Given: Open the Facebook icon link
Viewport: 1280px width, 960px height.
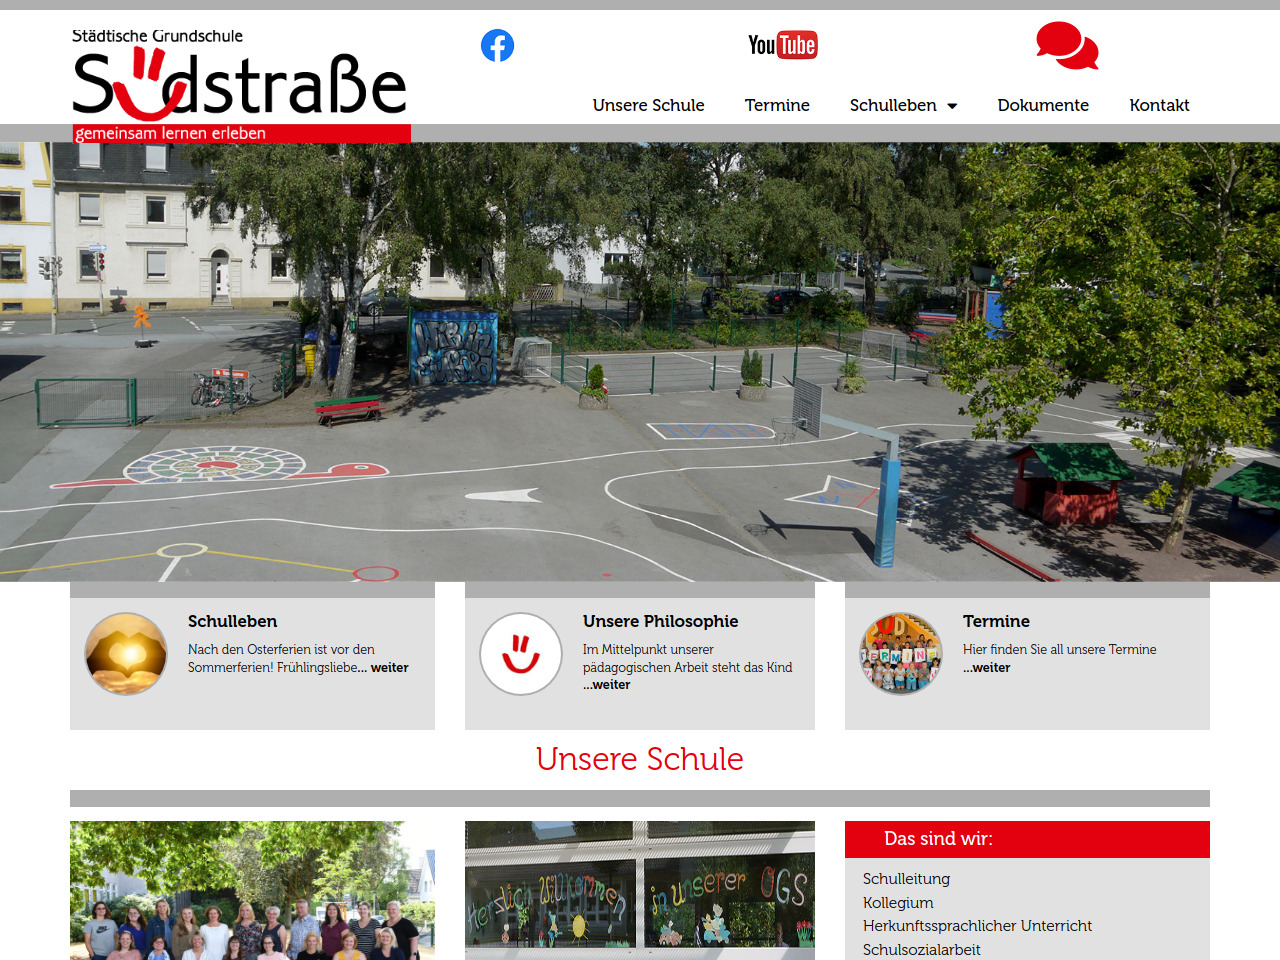Looking at the screenshot, I should click(497, 46).
